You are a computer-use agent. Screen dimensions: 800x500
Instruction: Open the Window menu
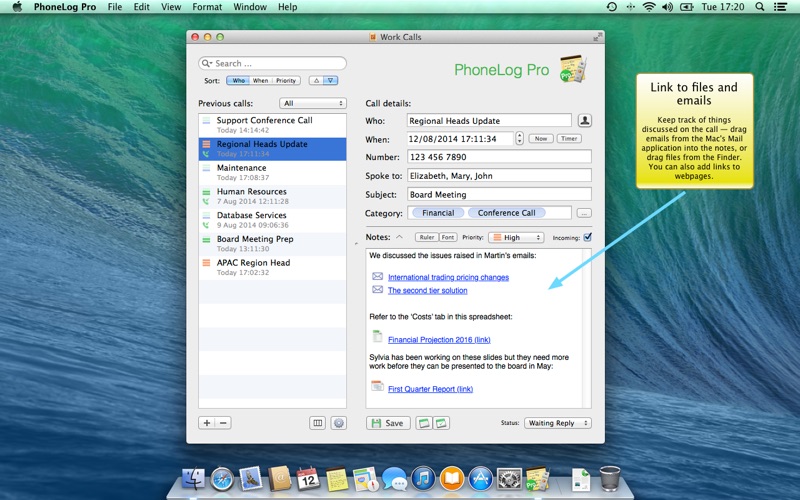[250, 7]
